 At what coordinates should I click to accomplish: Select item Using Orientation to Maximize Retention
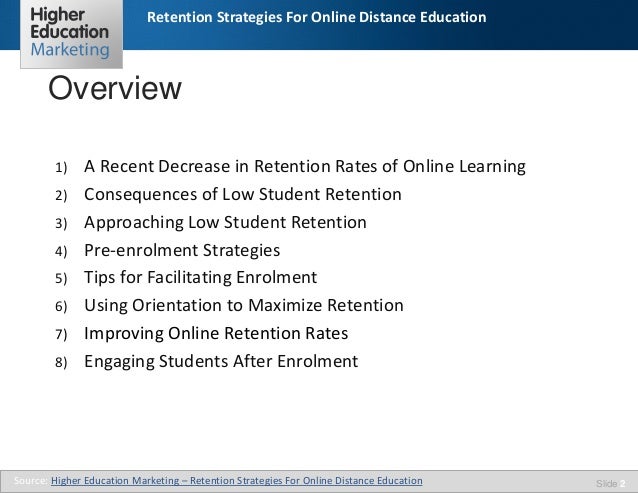coord(244,305)
